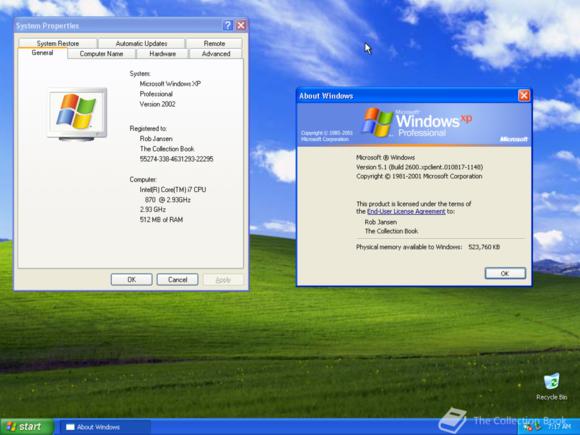
Task: Click 'Intel(R) Core(TM) i7 CPU' text
Action: 173,189
